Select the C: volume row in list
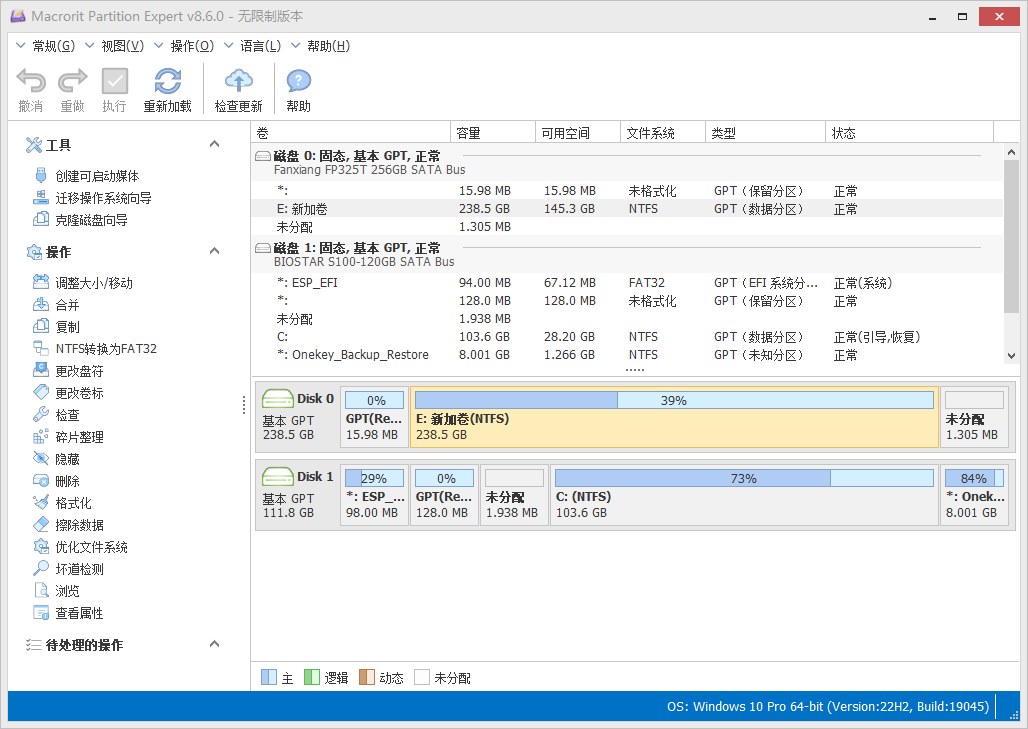 [x=627, y=336]
